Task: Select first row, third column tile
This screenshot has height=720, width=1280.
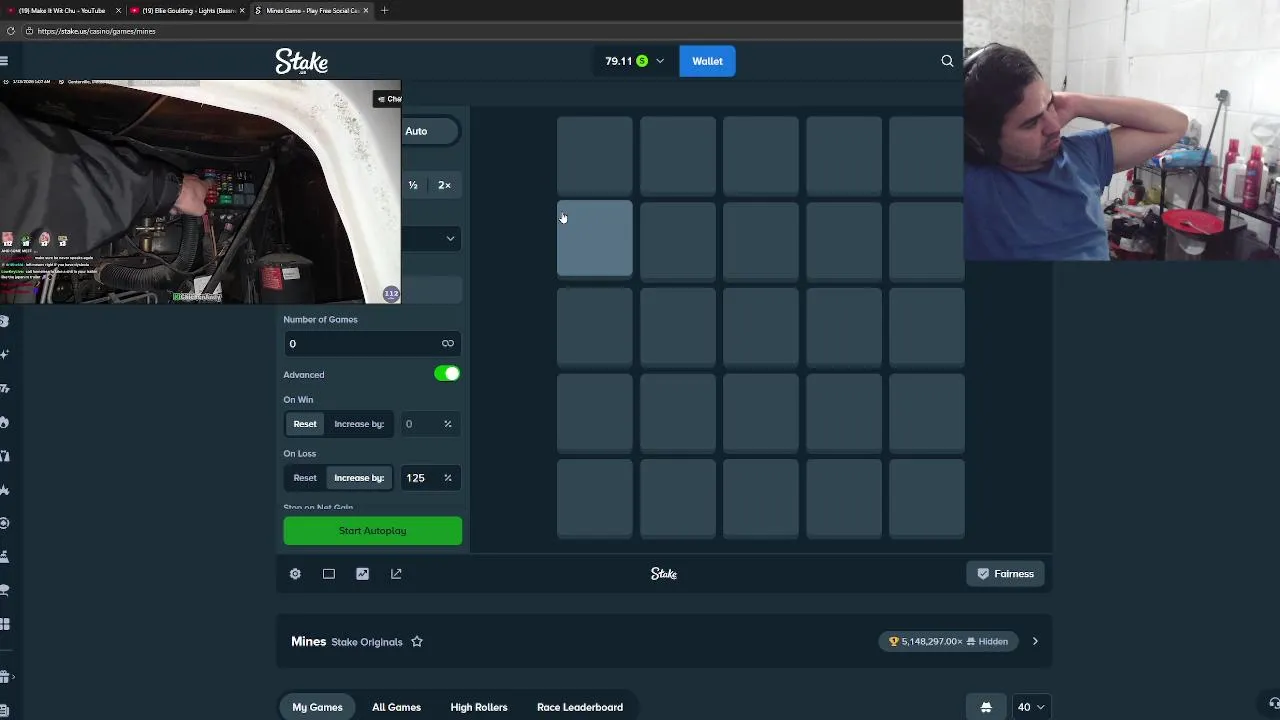Action: tap(761, 154)
